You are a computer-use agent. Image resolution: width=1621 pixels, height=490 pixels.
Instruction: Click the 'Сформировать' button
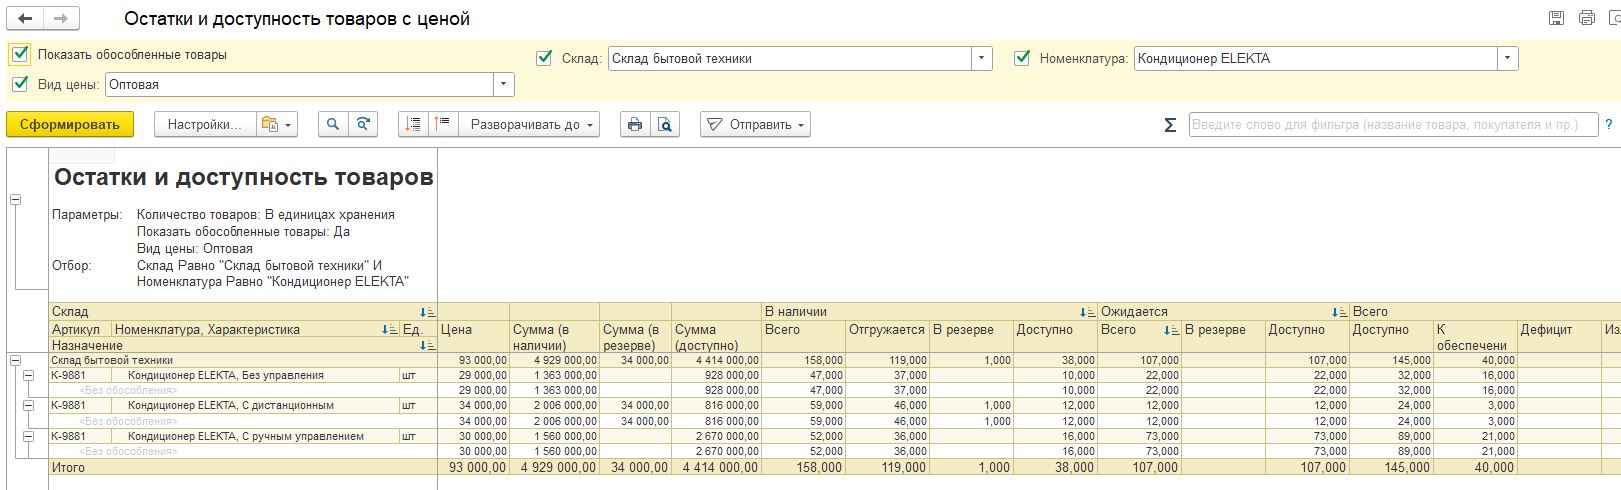pyautogui.click(x=70, y=125)
